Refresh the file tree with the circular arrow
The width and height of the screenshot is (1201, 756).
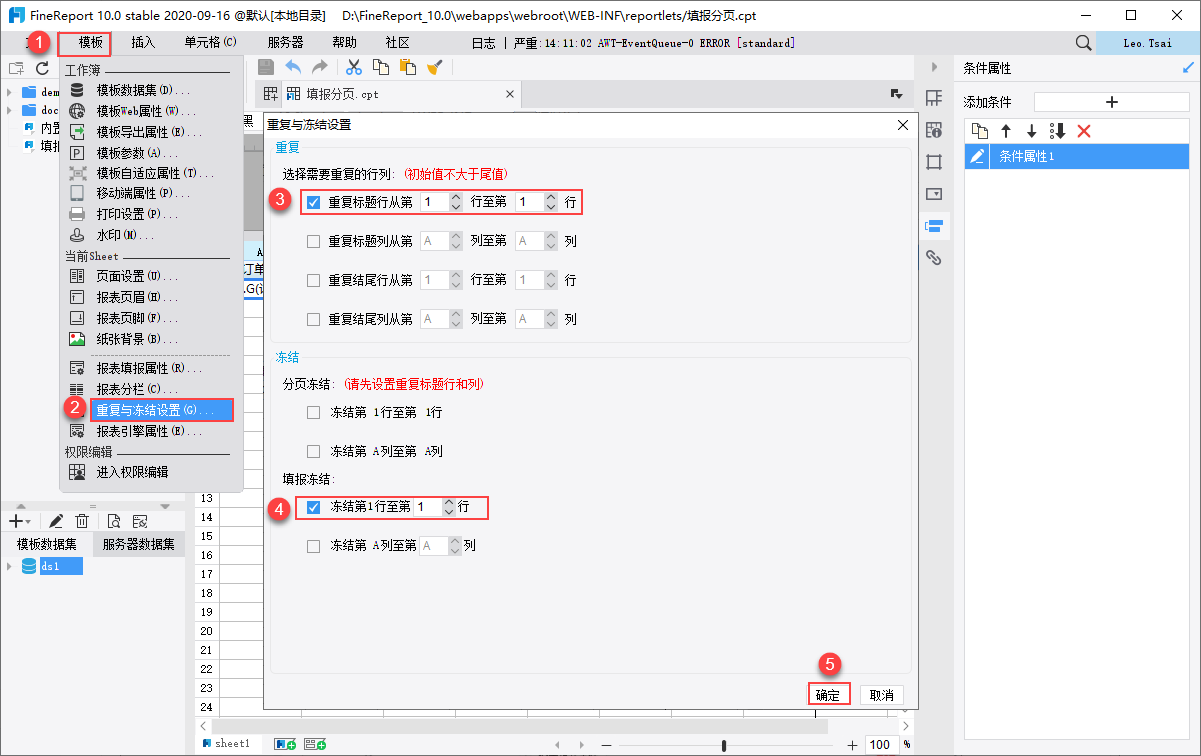click(x=42, y=68)
